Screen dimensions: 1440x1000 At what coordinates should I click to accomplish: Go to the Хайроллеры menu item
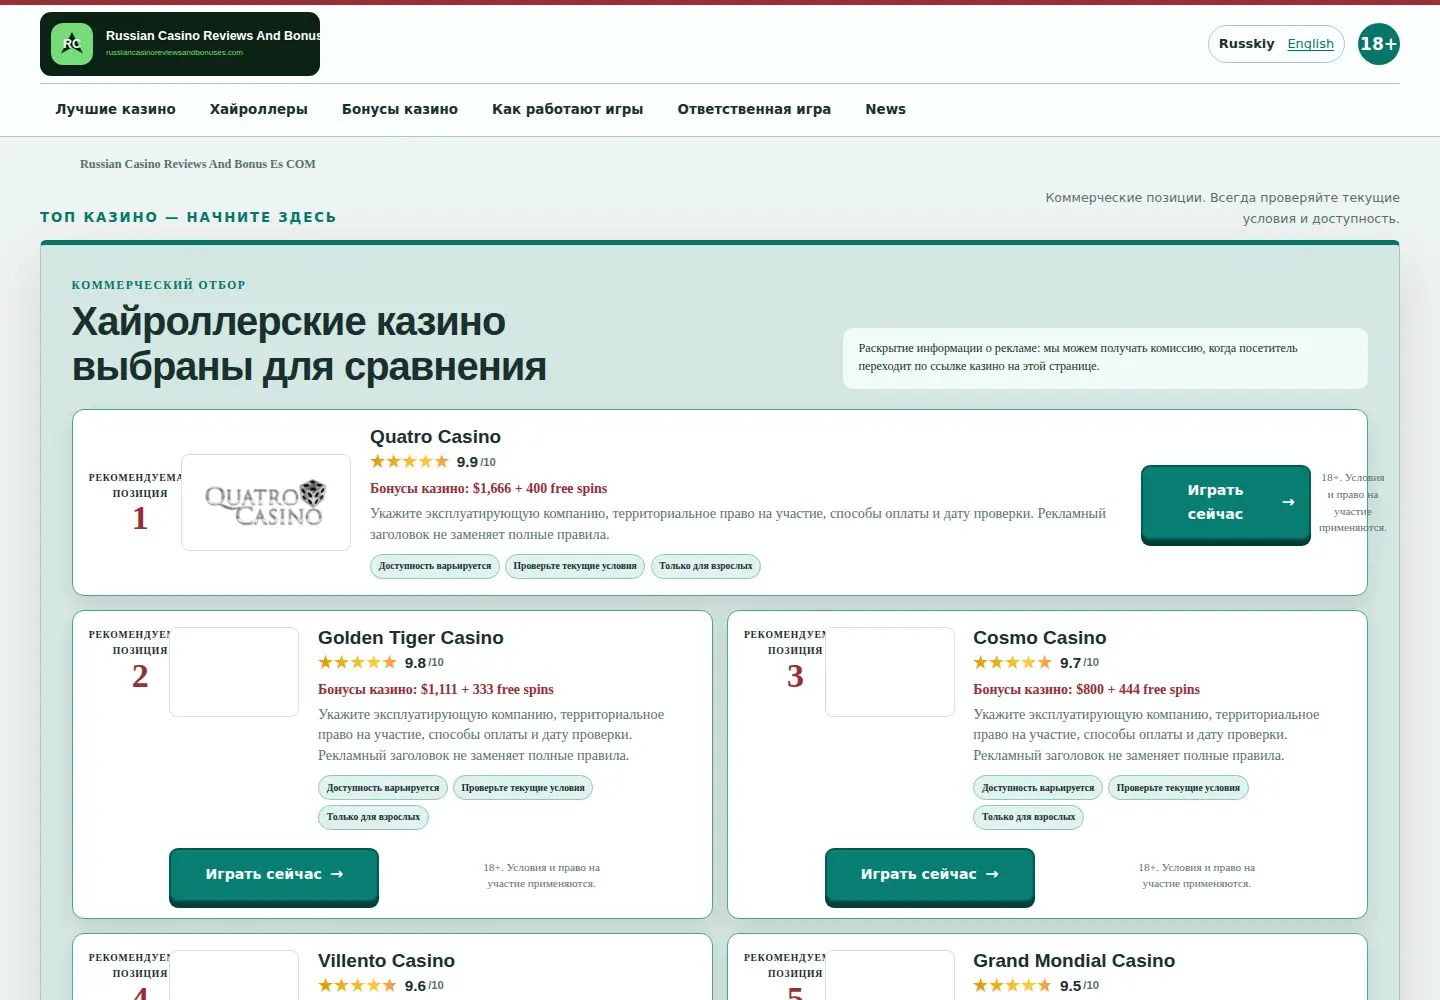(x=259, y=110)
